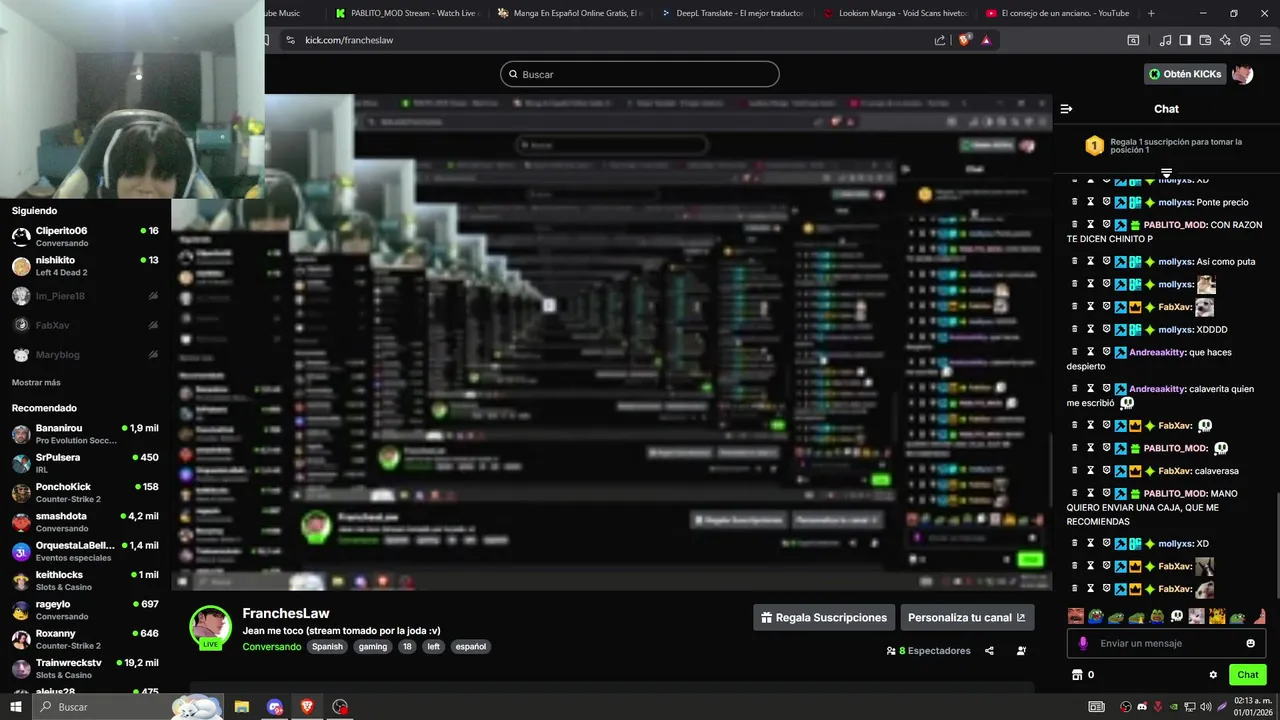
Task: Open nishikito channel in Siguiendo list
Action: [x=85, y=266]
